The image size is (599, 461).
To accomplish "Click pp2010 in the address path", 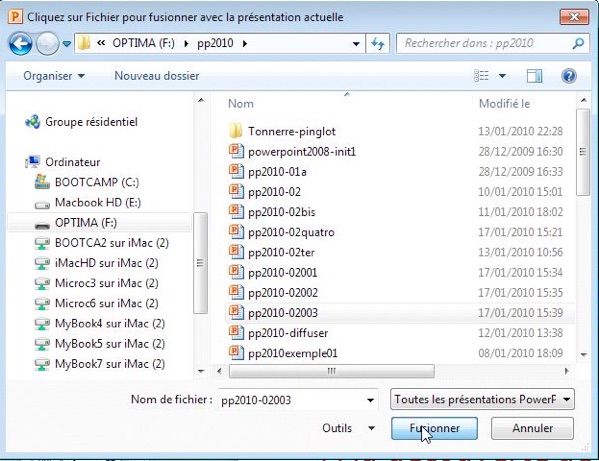I will [215, 43].
